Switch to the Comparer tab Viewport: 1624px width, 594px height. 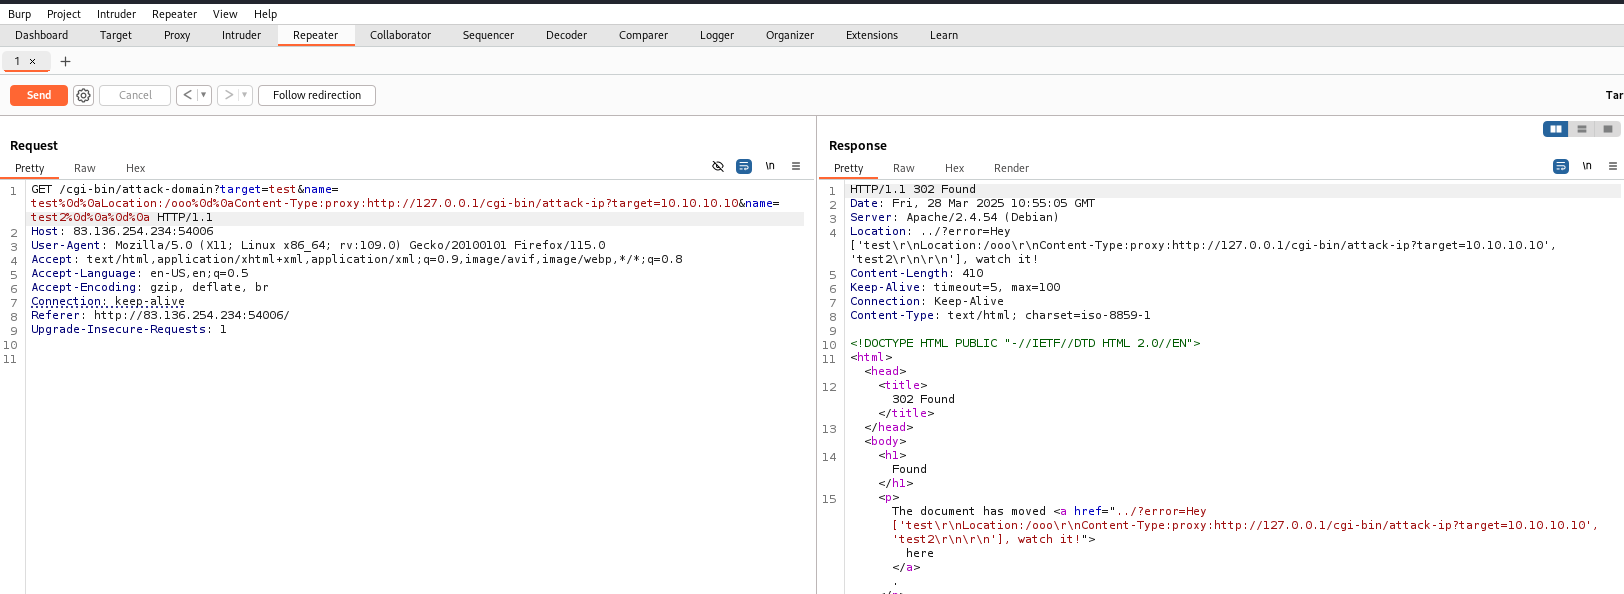[x=643, y=35]
